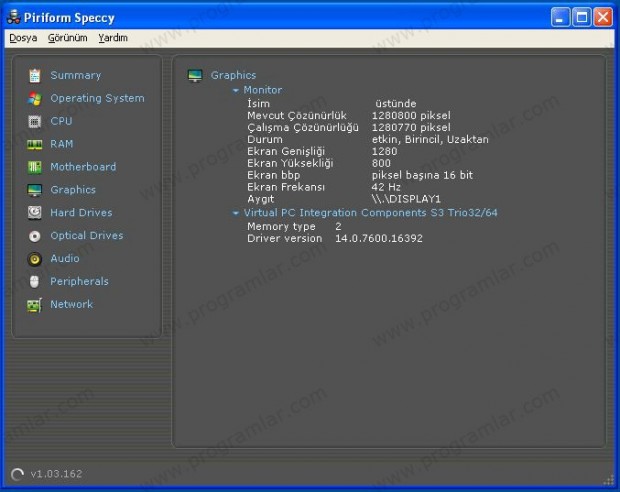Click the 14.0.7600.16392 driver value
The image size is (620, 492).
click(379, 238)
